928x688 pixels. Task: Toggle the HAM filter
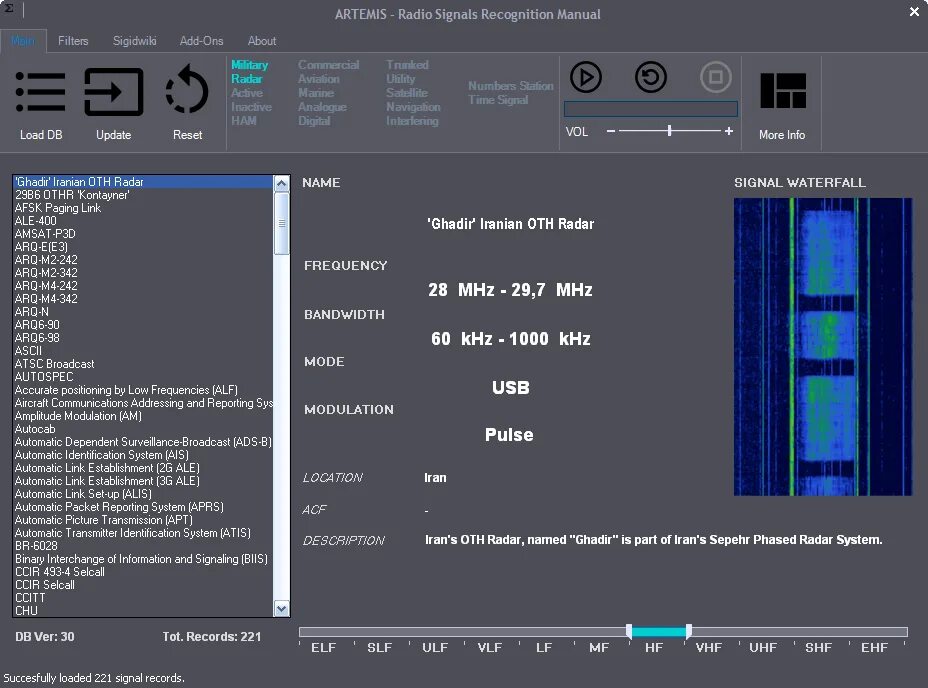click(243, 121)
